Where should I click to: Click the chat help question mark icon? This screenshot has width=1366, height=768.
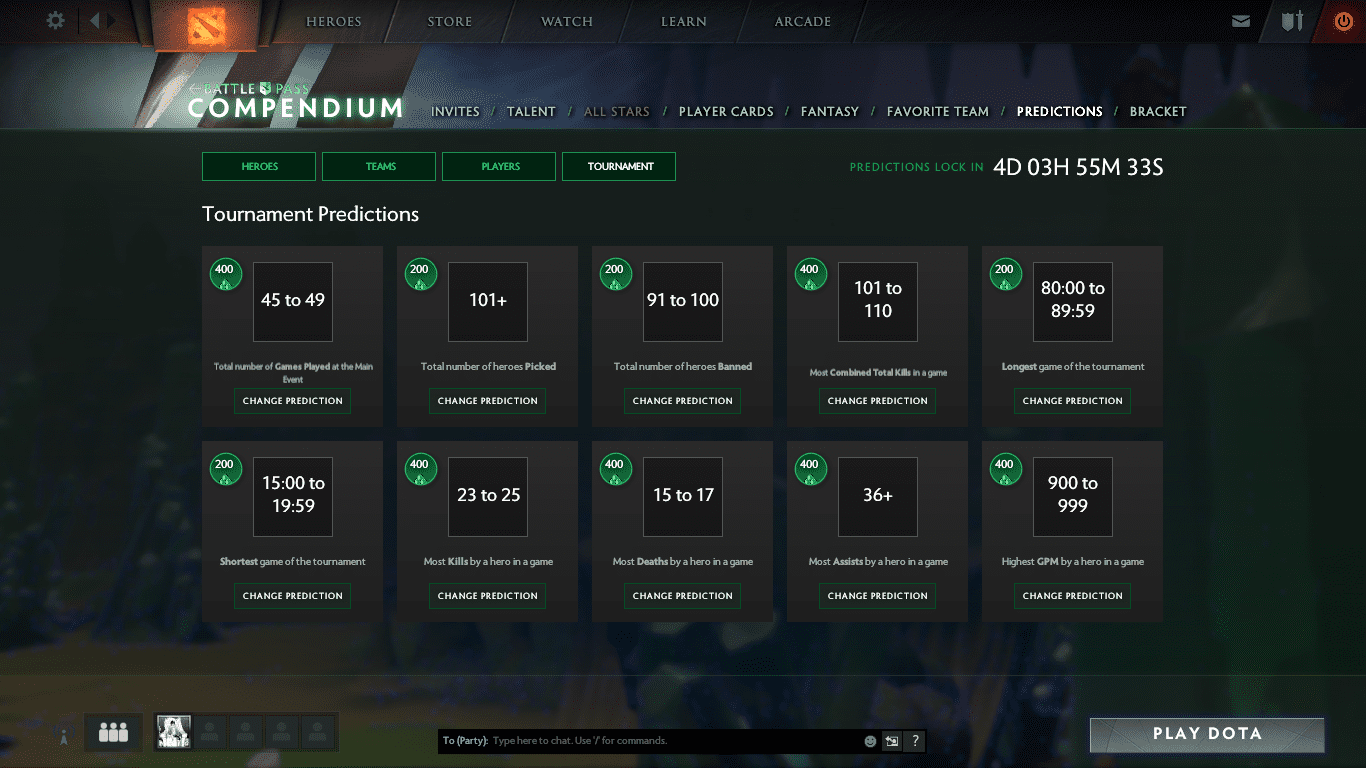click(x=914, y=741)
